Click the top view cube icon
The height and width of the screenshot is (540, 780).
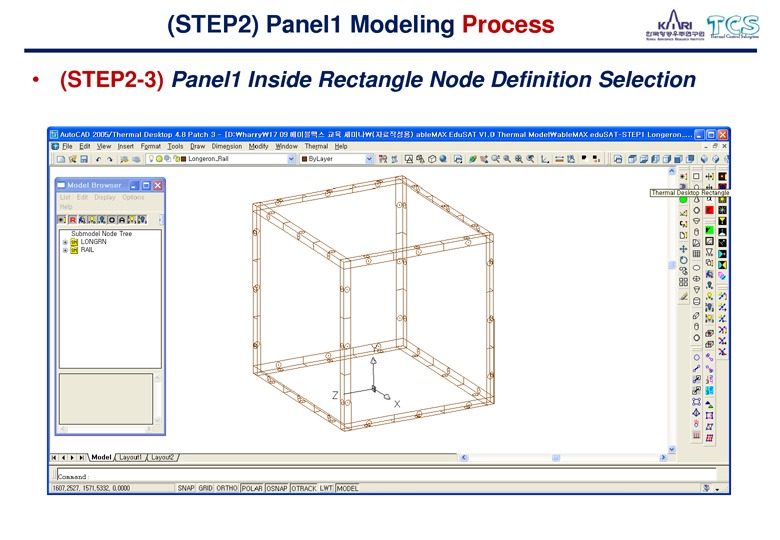[x=632, y=159]
